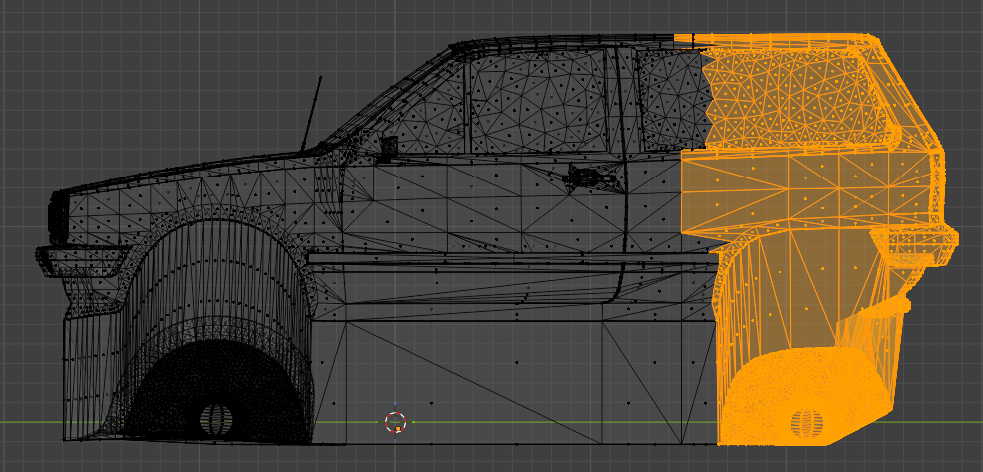The height and width of the screenshot is (472, 983).
Task: Click the side skirt strip below the doors
Action: (500, 258)
